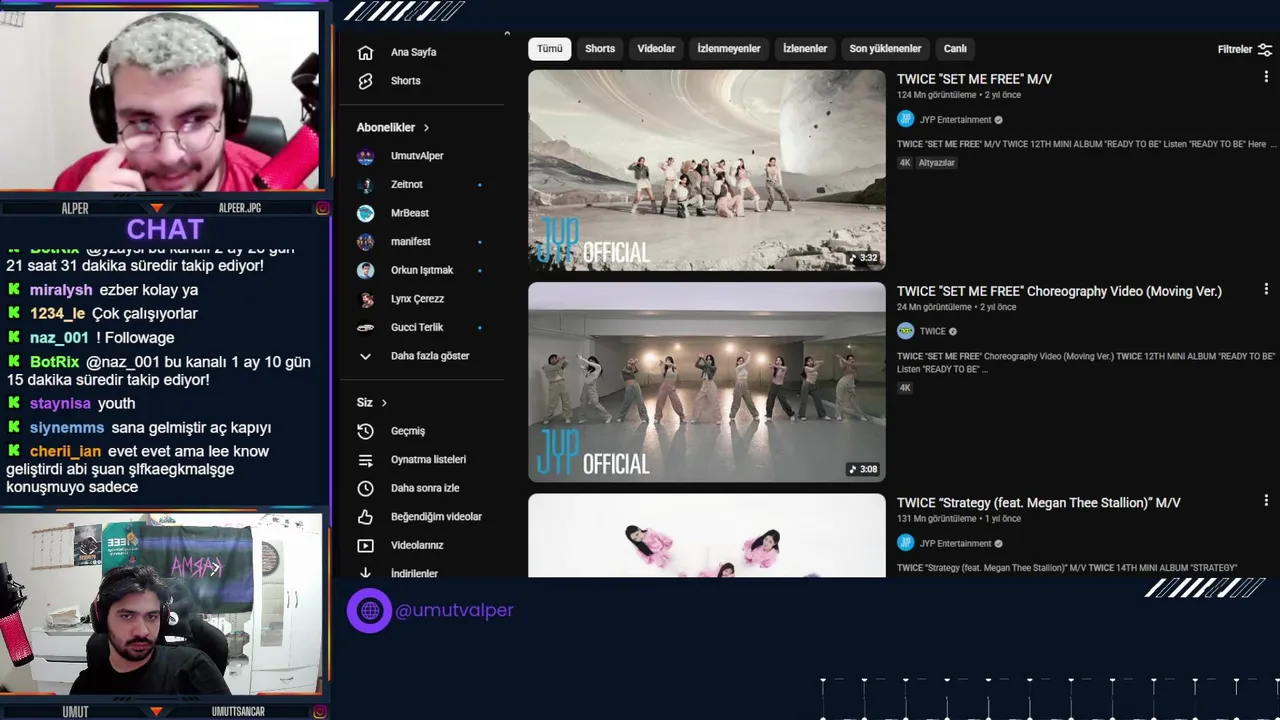Open options menu for SET ME FREE M/V
The image size is (1280, 720).
coord(1266,77)
